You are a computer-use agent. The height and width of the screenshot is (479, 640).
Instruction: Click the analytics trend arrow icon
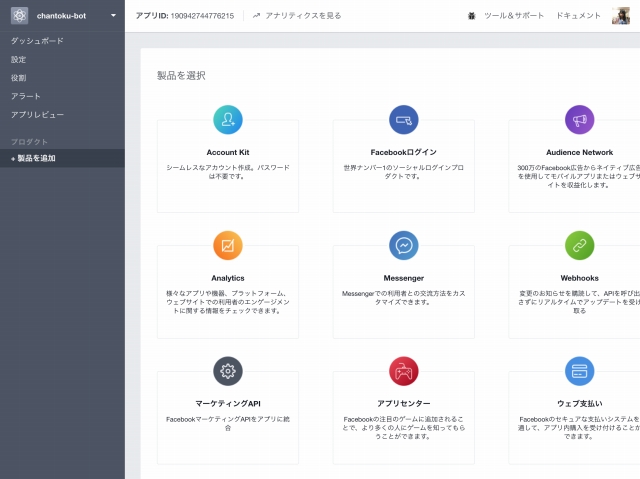point(256,16)
